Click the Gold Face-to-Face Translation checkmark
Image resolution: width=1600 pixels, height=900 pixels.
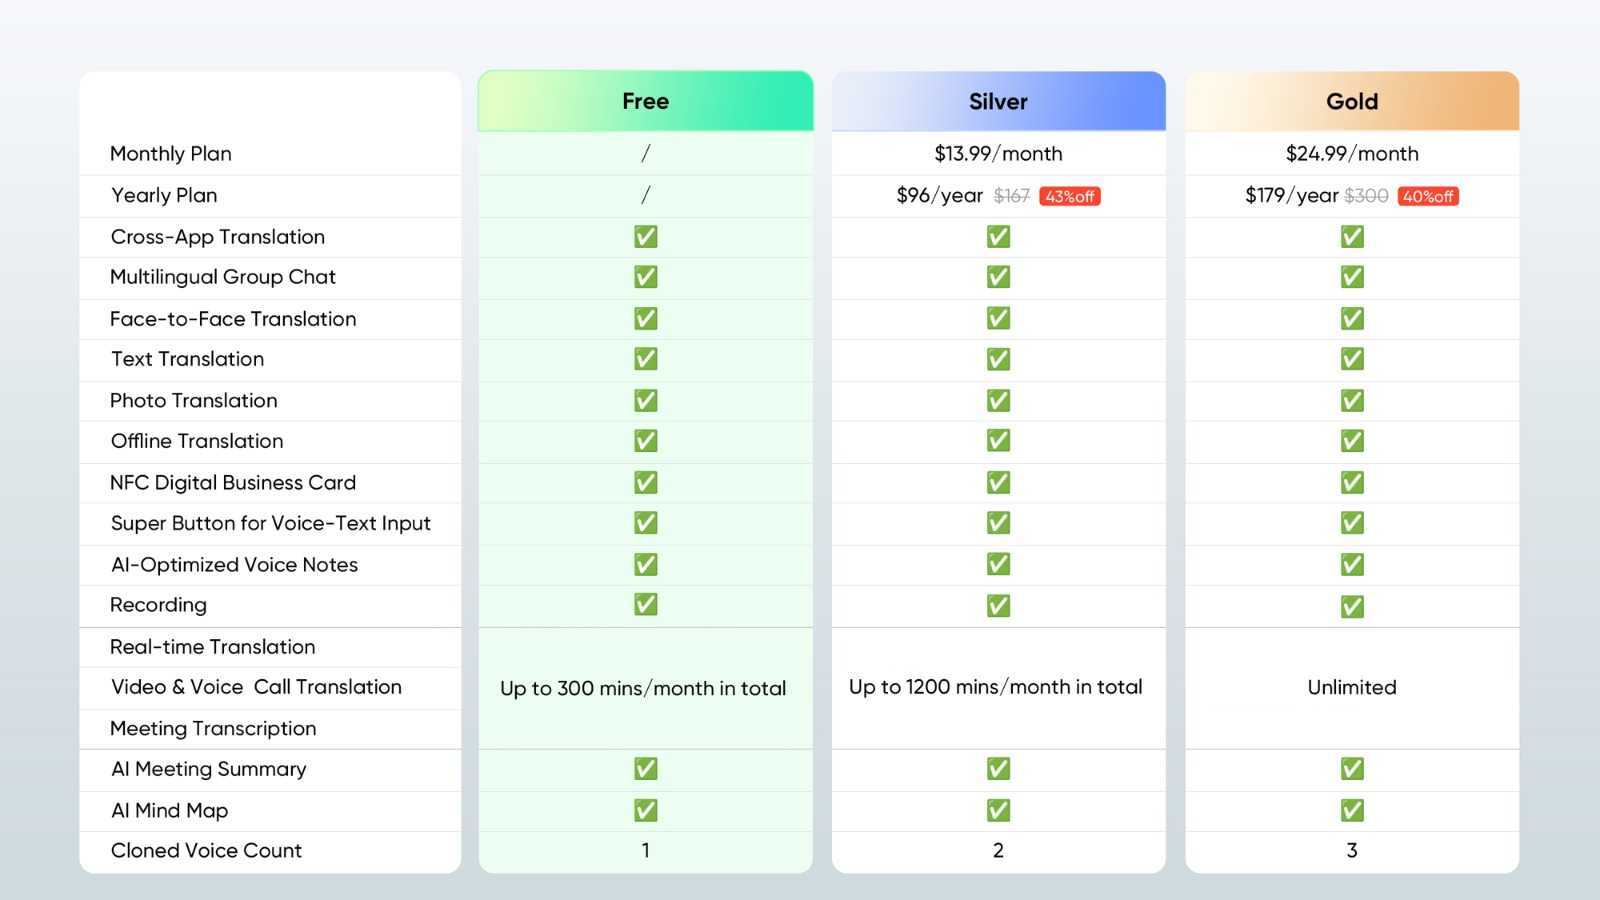pos(1352,319)
